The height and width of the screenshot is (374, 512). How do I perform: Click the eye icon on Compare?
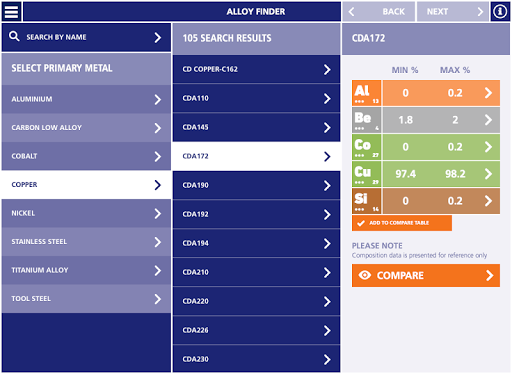(365, 275)
